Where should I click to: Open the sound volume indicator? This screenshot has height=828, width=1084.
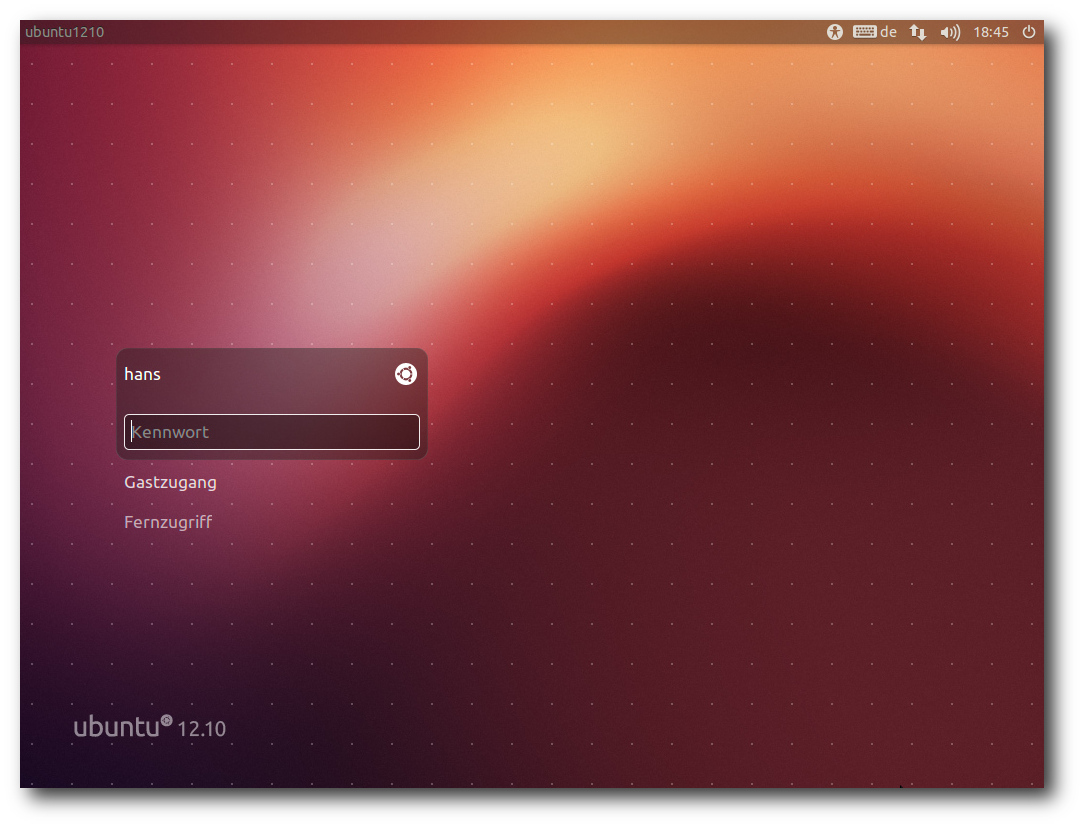950,32
